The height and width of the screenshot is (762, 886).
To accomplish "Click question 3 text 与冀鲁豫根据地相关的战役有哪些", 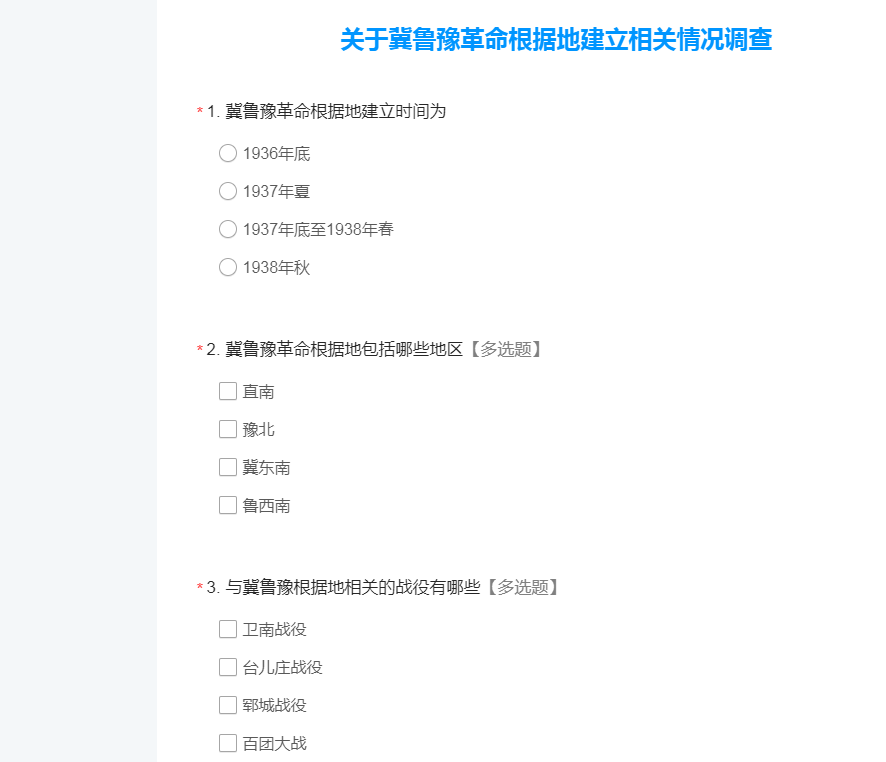I will (353, 587).
